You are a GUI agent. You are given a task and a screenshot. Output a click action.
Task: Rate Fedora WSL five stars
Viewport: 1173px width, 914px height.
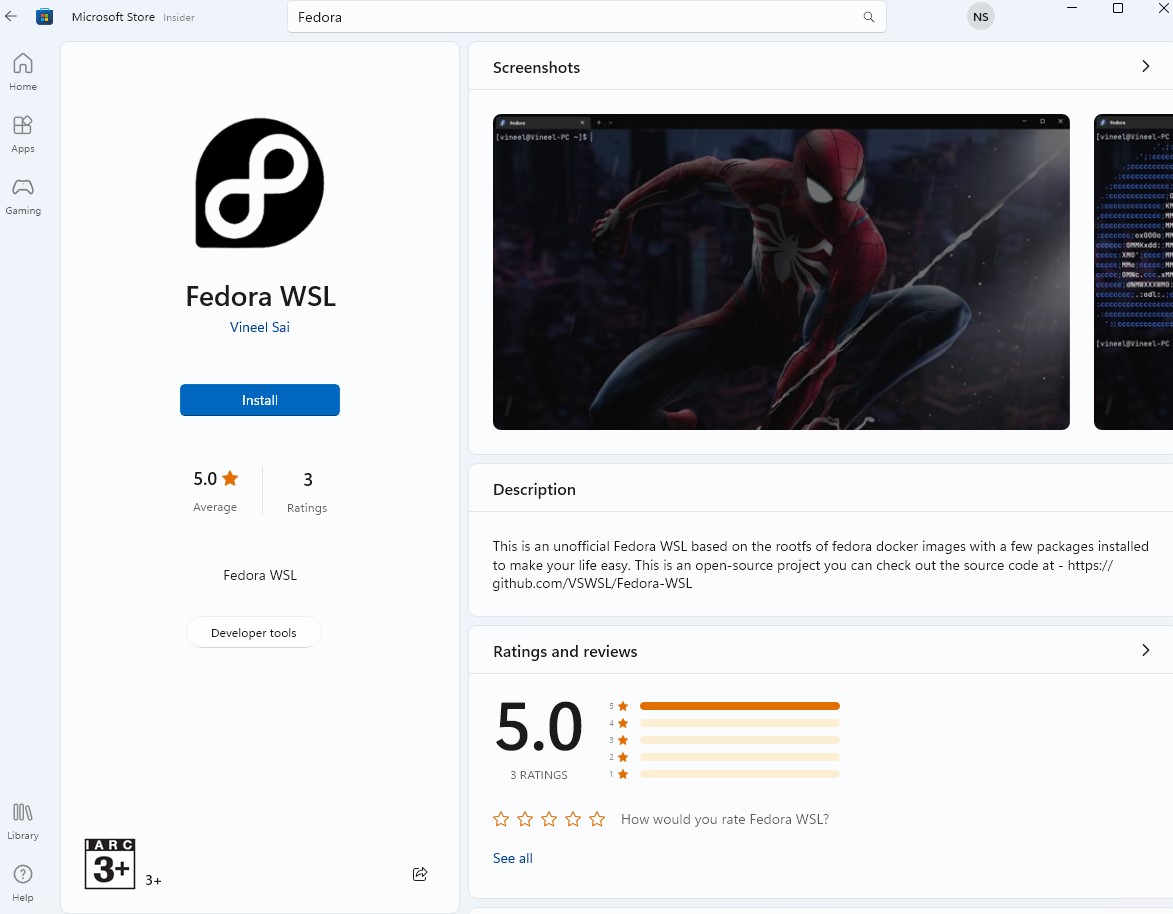coord(597,819)
